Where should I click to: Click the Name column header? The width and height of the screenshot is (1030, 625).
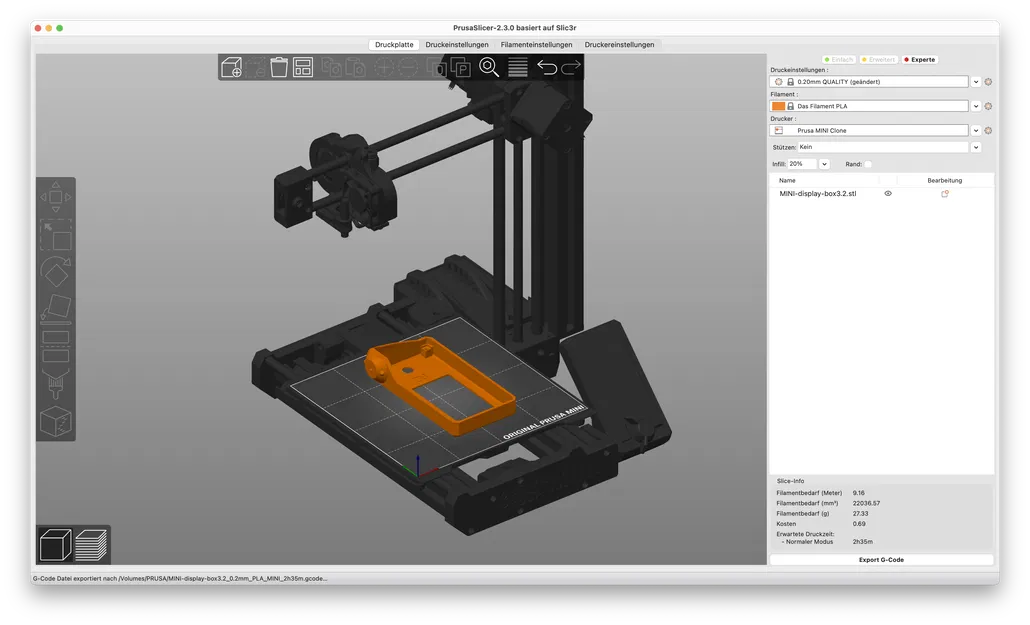[787, 181]
